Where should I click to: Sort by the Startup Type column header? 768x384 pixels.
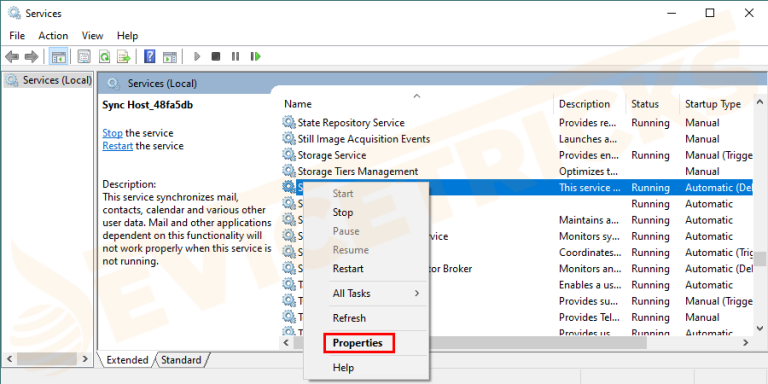[713, 104]
